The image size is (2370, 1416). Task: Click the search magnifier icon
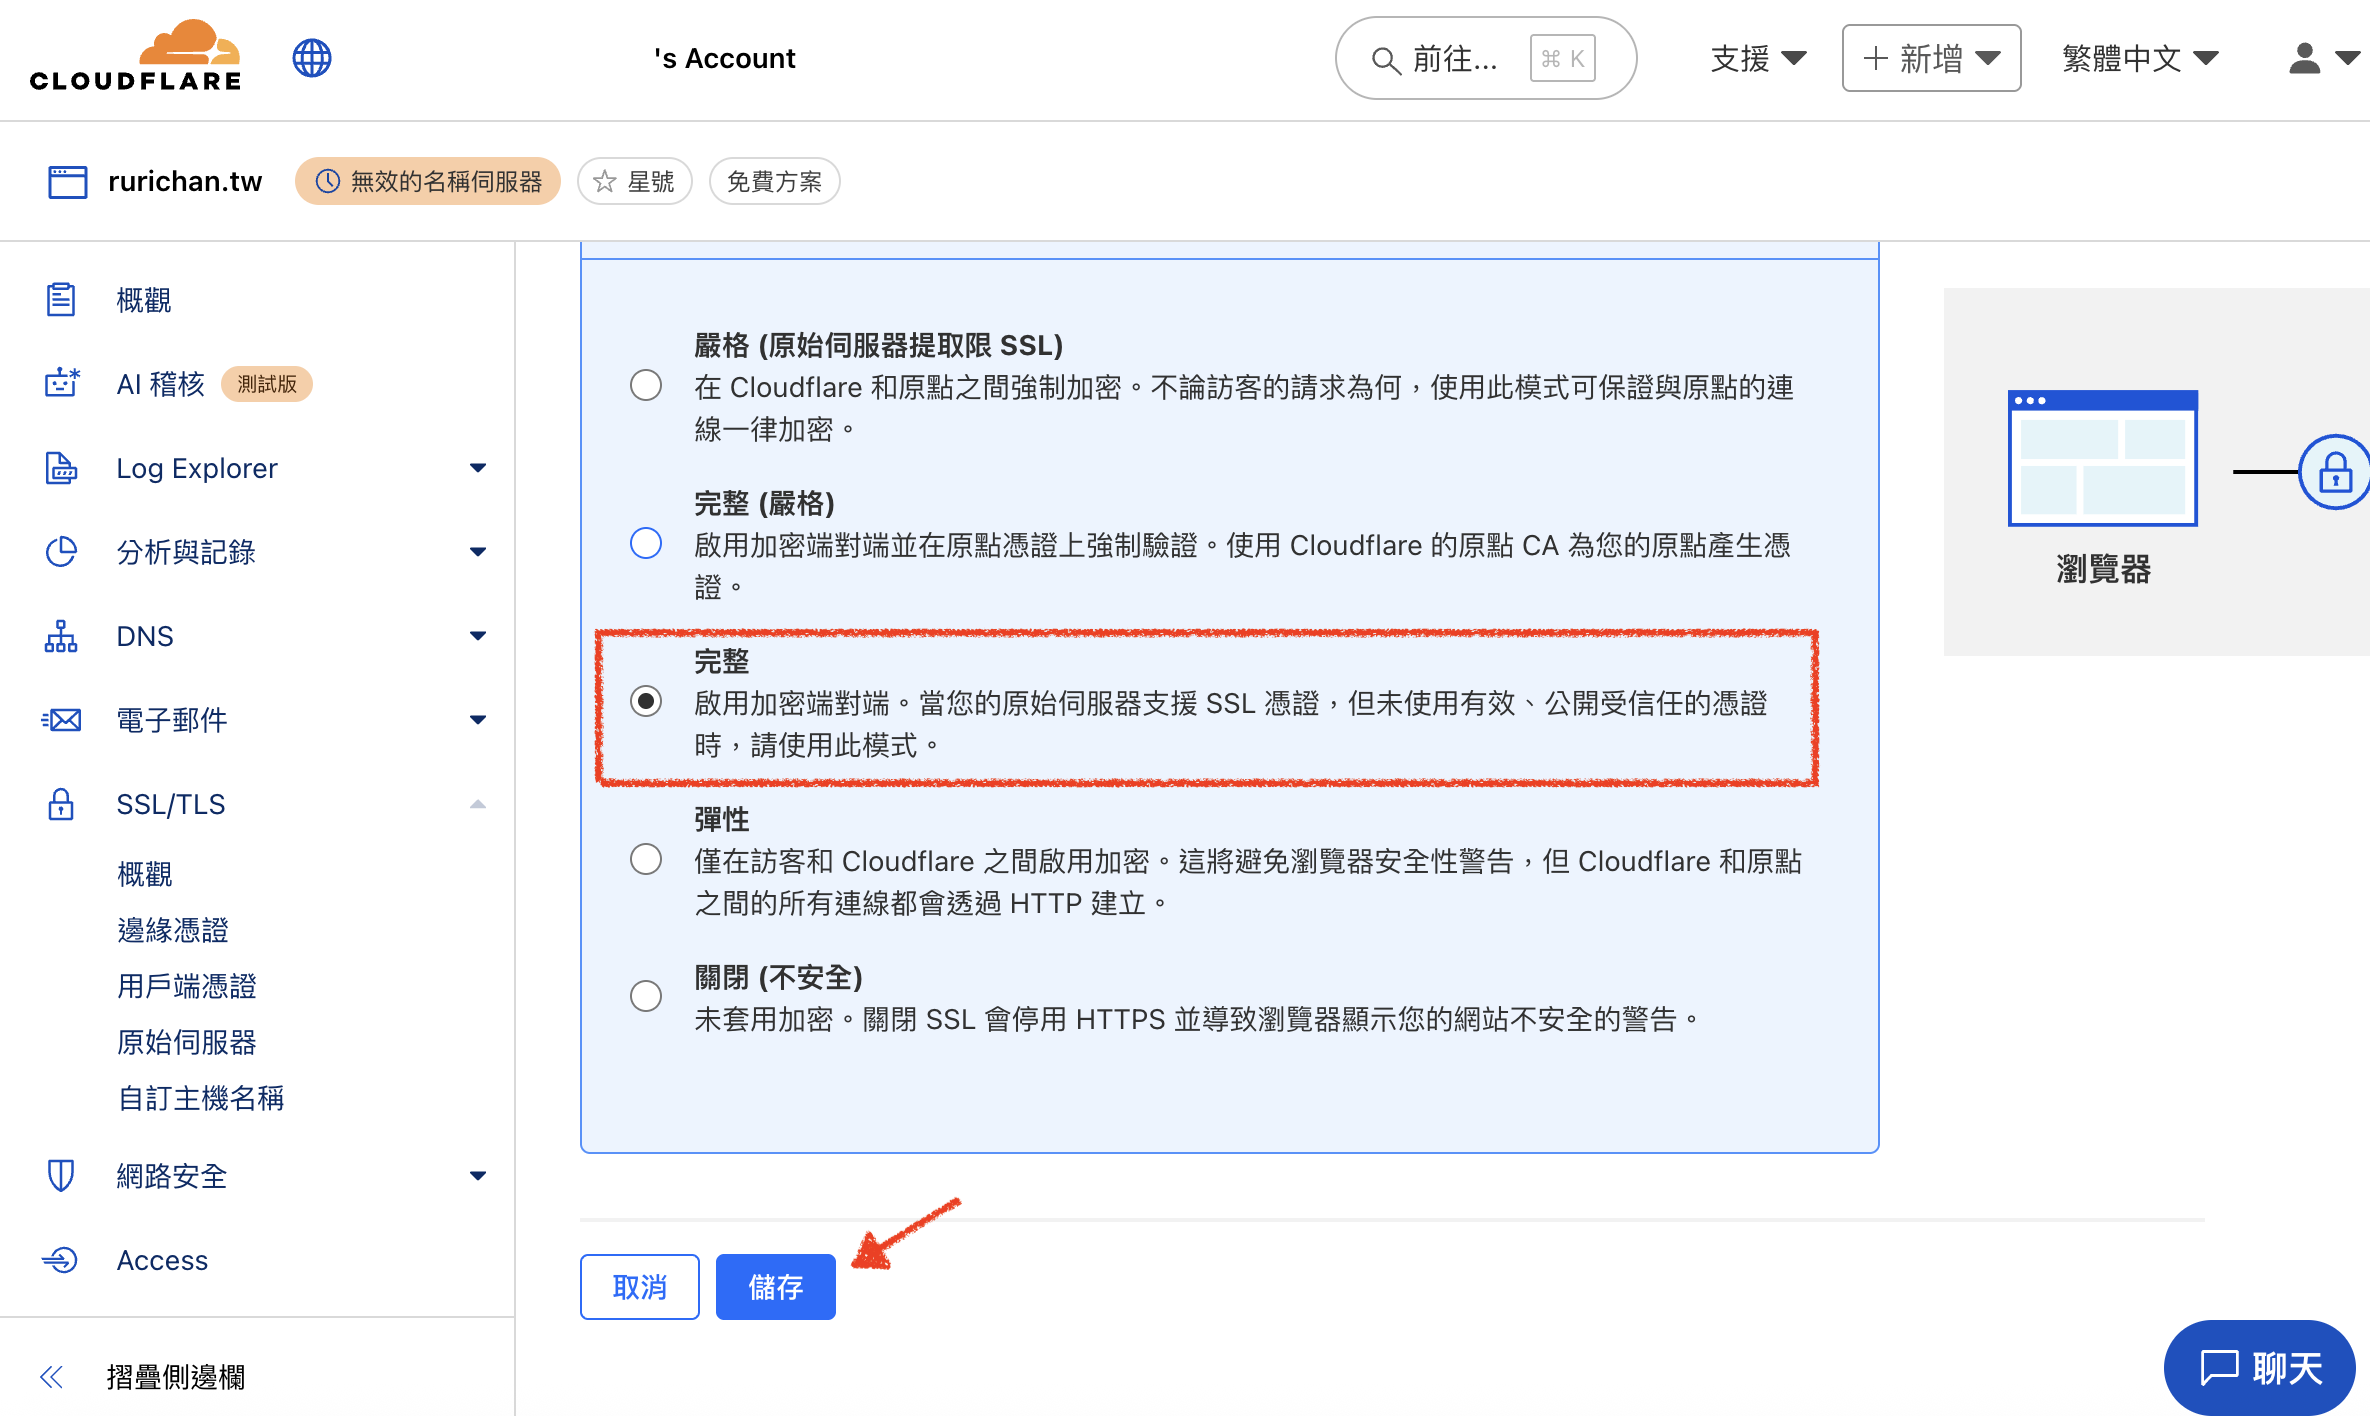pyautogui.click(x=1385, y=60)
